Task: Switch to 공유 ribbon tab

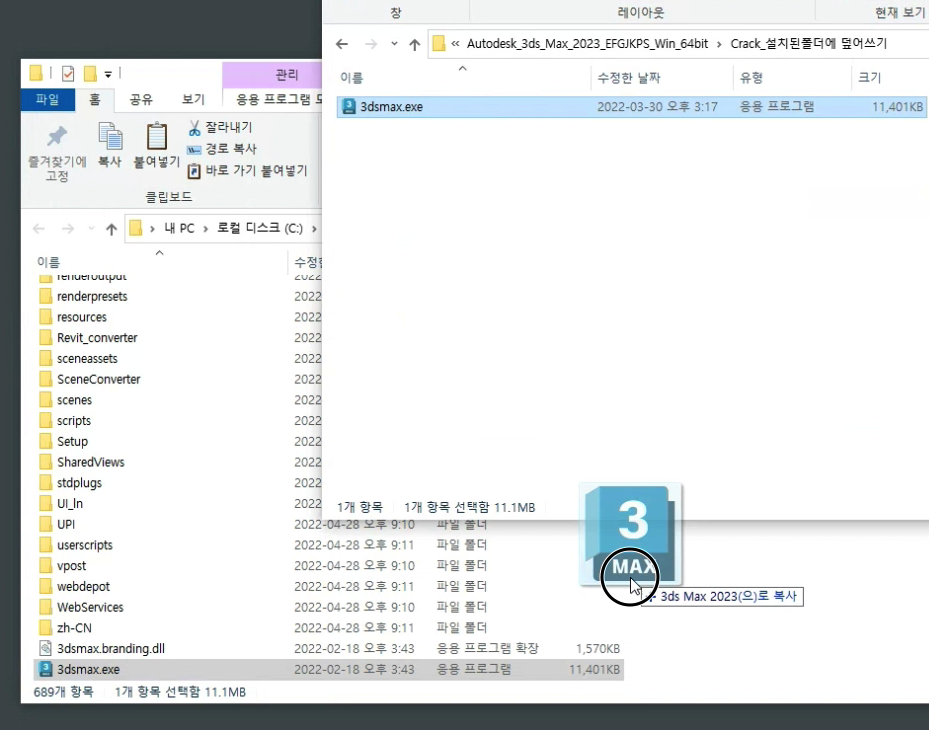Action: coord(141,99)
